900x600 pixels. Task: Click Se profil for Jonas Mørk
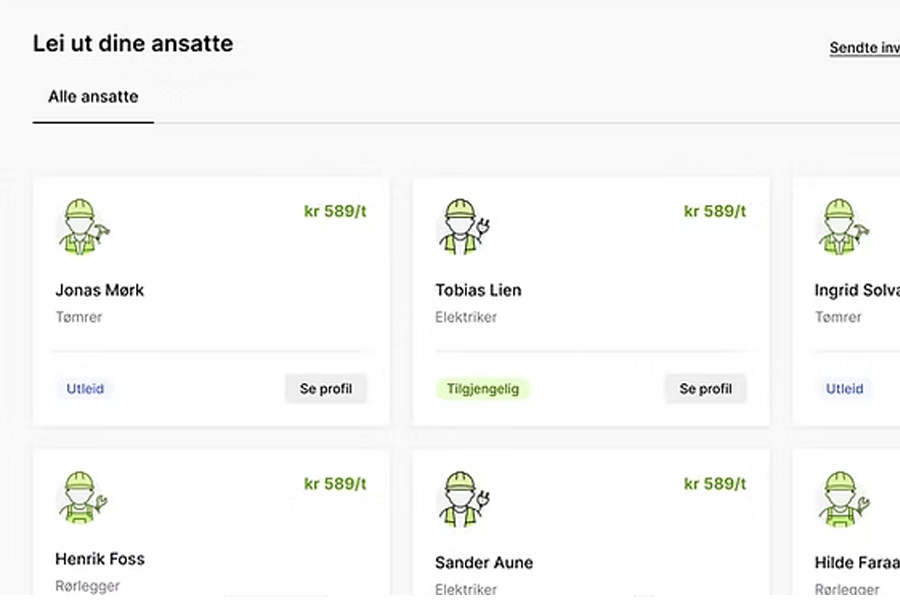tap(325, 389)
